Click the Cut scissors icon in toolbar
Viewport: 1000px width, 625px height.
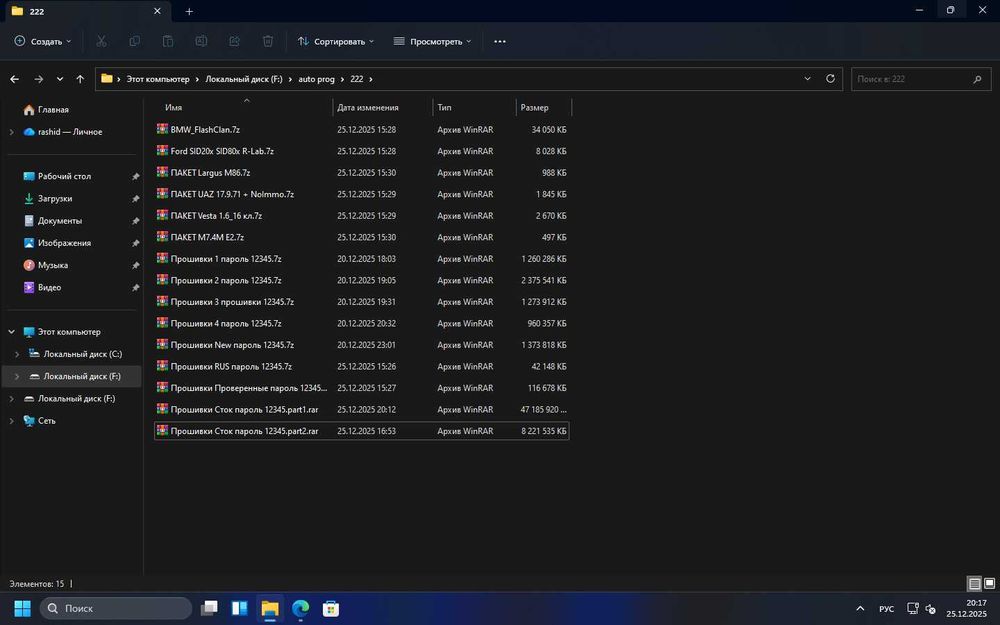pyautogui.click(x=101, y=41)
